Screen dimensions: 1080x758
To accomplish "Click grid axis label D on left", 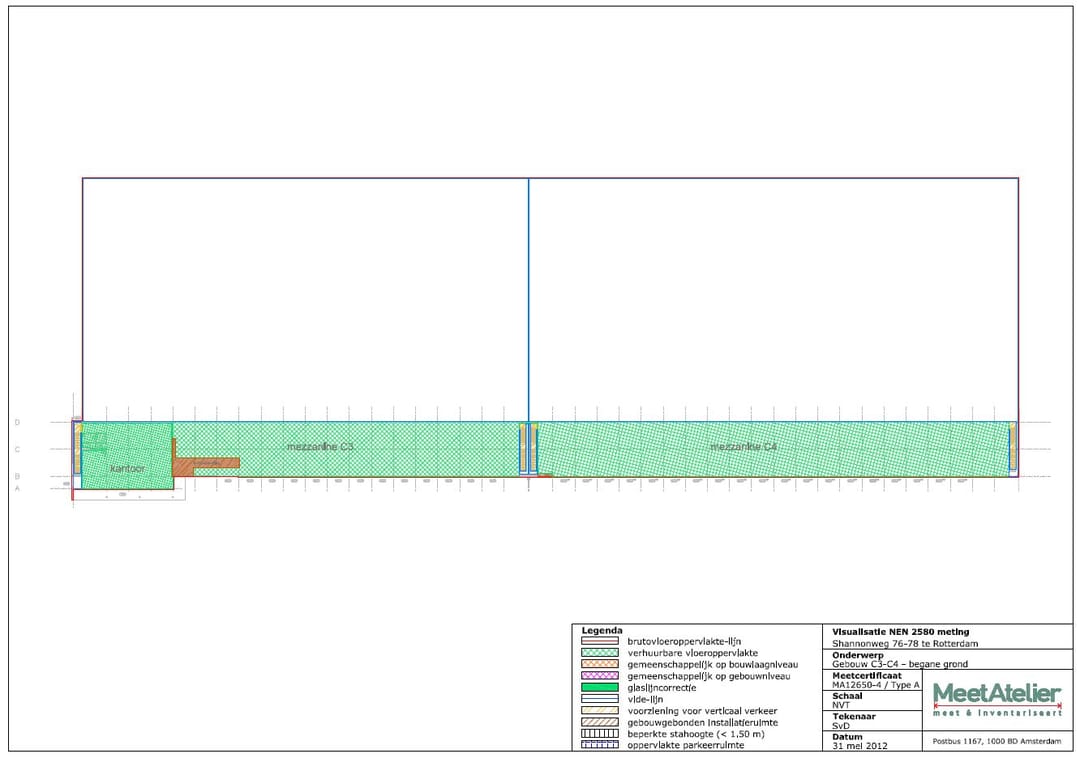I will (x=17, y=423).
